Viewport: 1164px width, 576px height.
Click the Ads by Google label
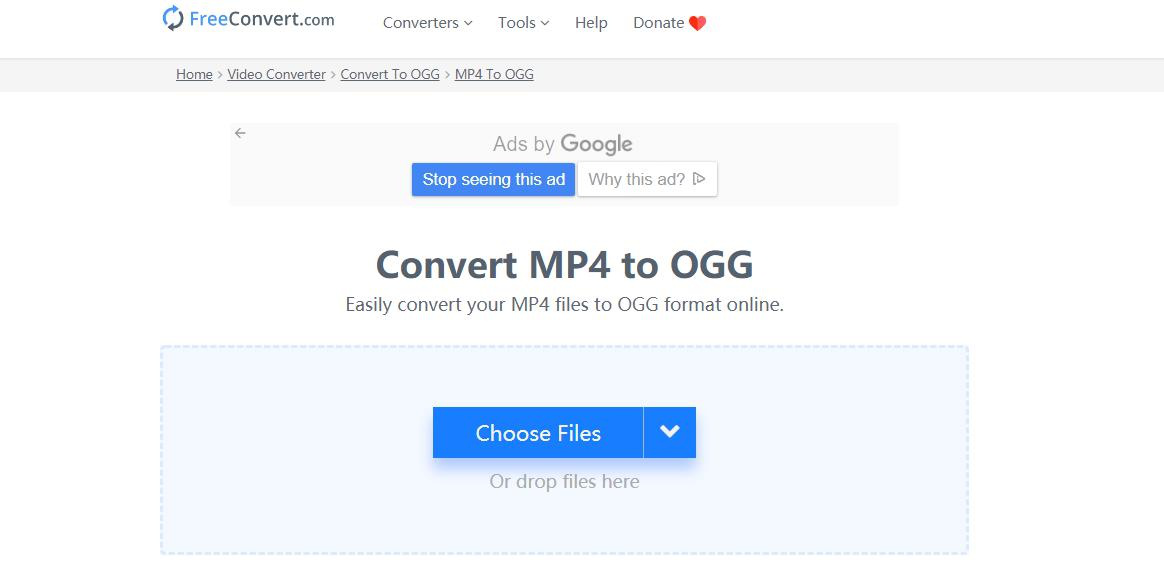[x=562, y=143]
